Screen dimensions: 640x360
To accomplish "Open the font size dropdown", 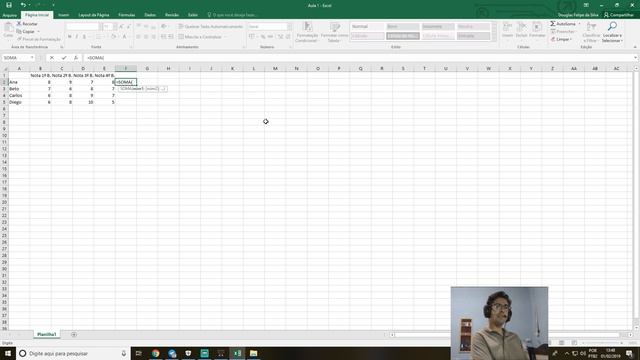I will (115, 27).
